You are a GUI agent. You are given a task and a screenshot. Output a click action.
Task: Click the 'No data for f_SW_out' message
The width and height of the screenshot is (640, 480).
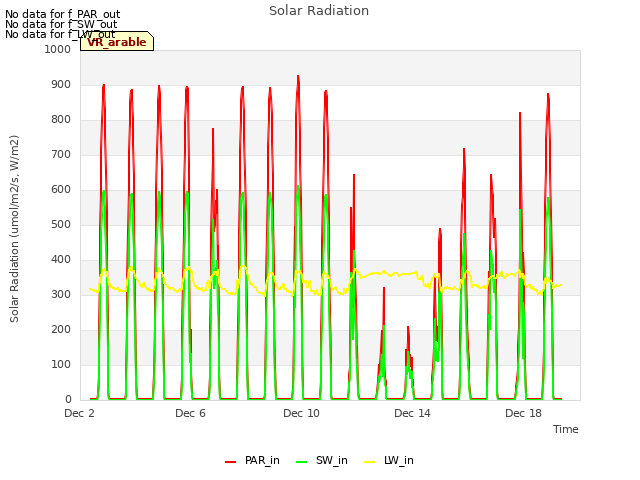61,24
